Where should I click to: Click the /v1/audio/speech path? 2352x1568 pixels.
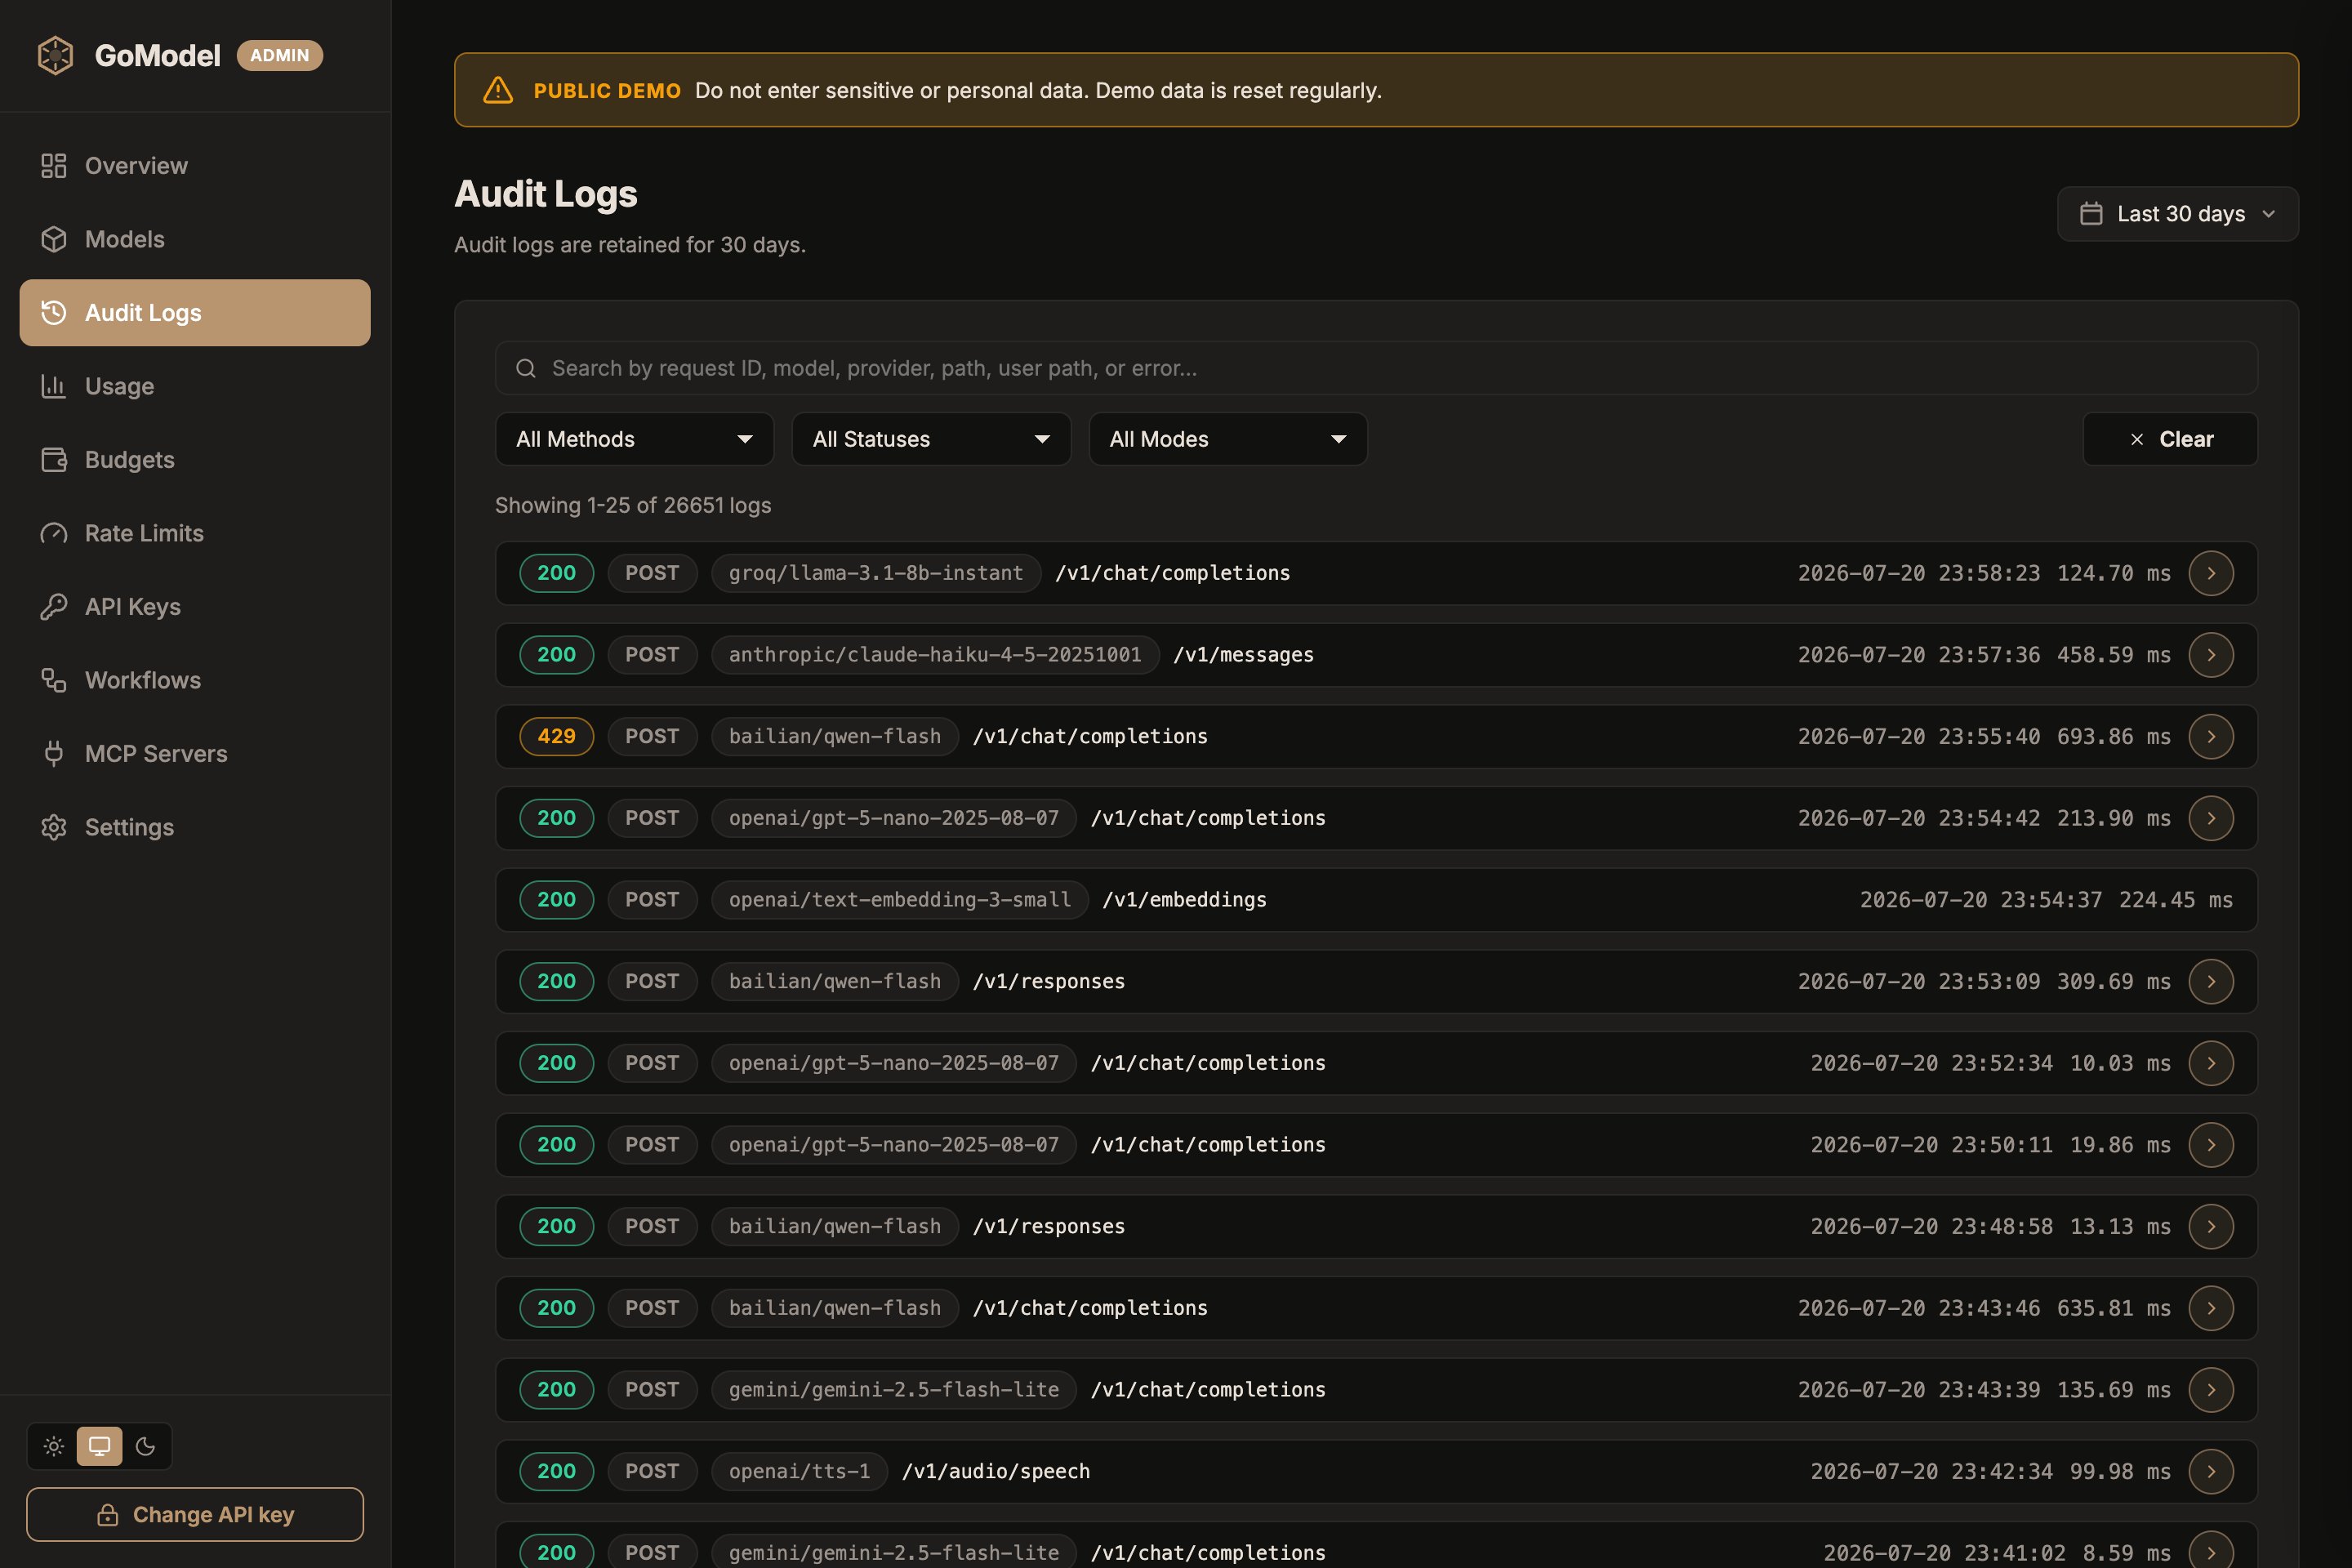tap(996, 1472)
